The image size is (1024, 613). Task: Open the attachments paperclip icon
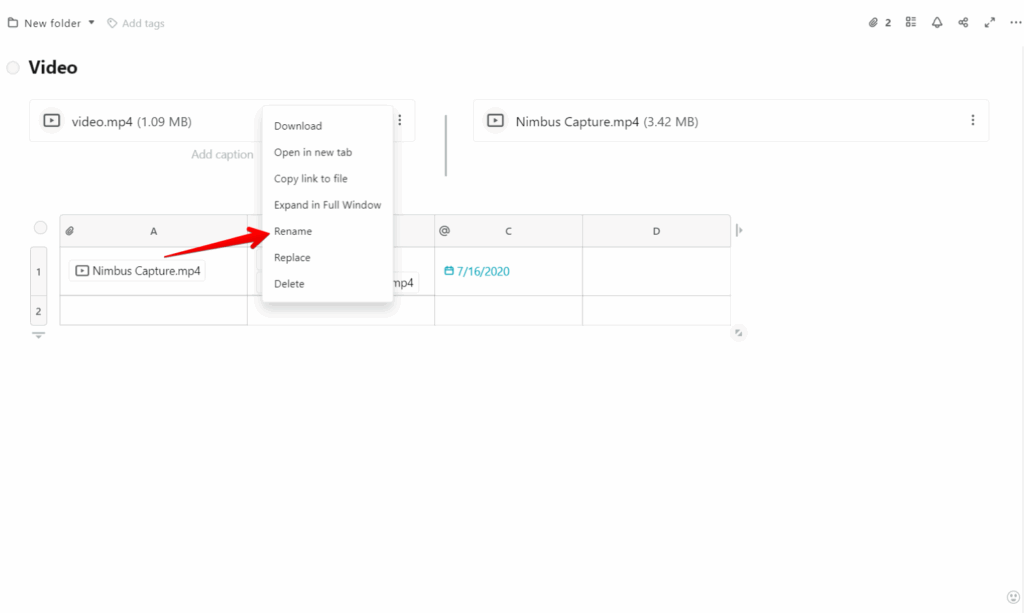coord(873,23)
